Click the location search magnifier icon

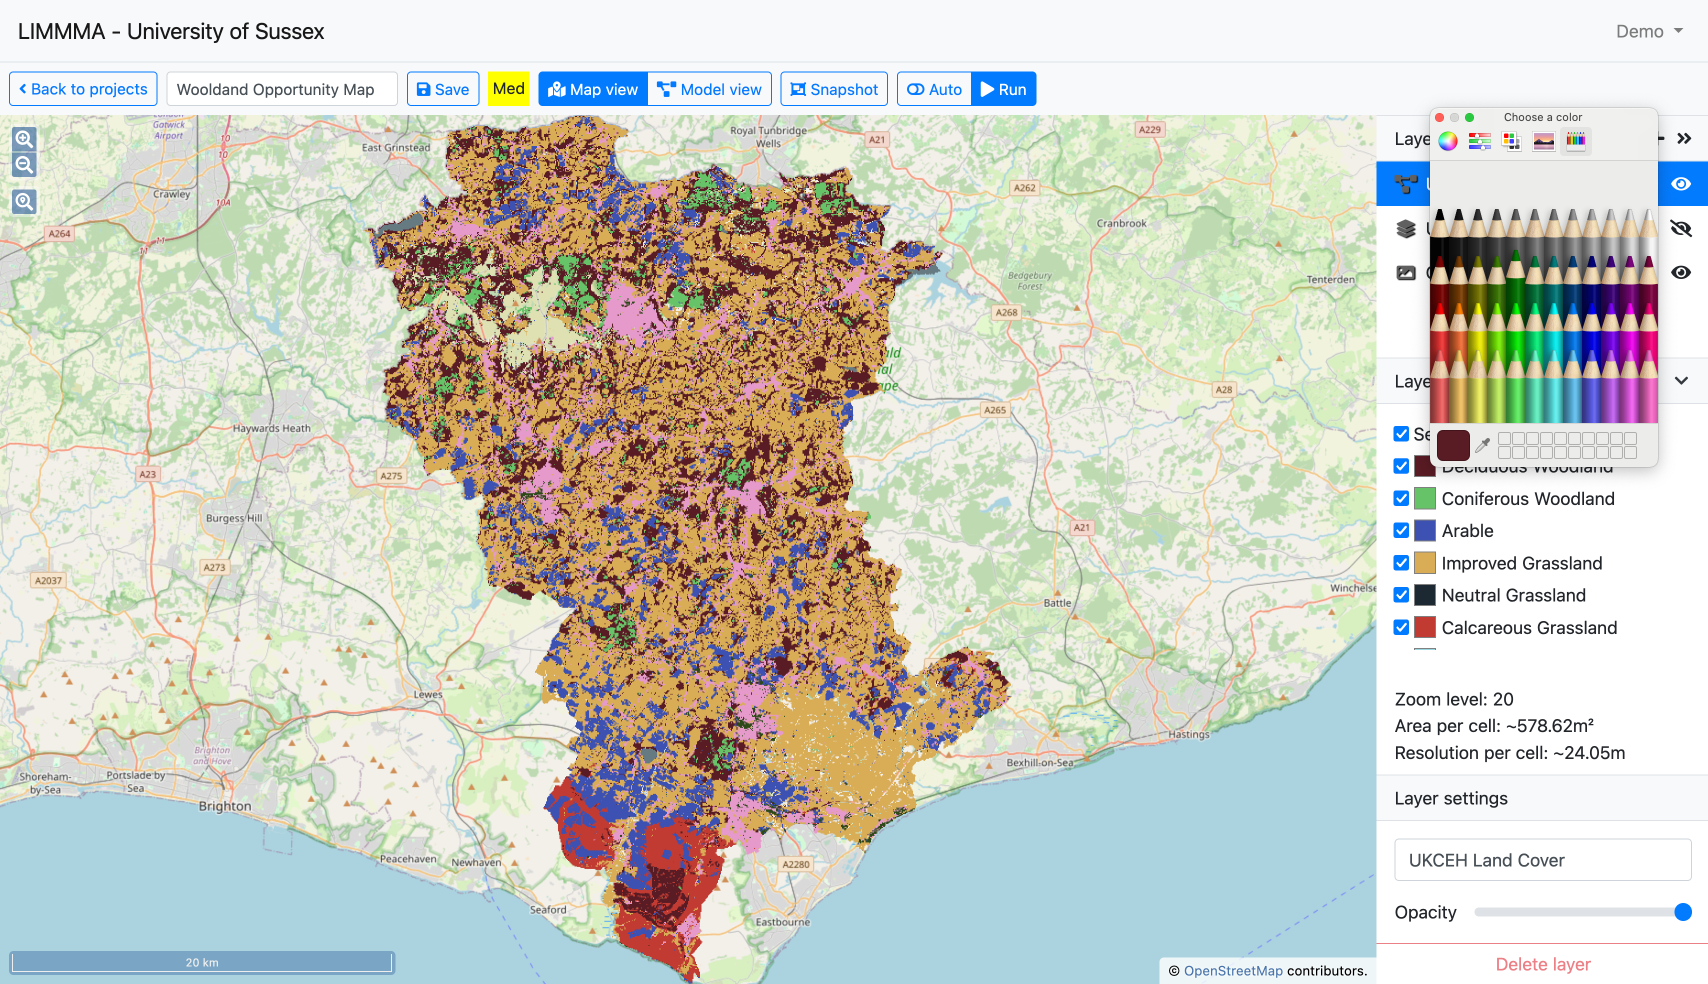(x=24, y=202)
